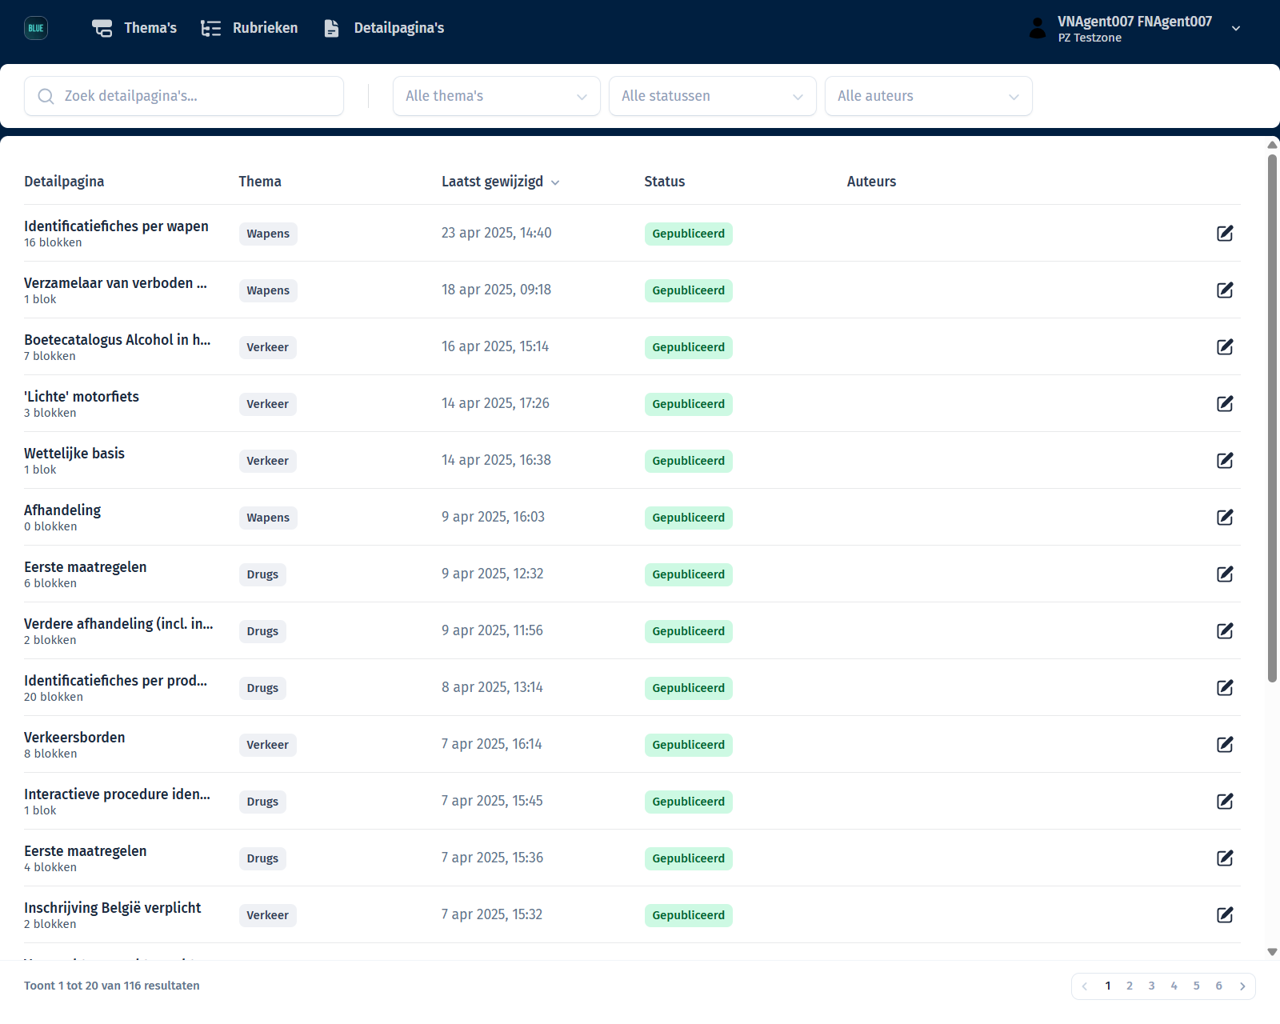Click the Thema column header
The width and height of the screenshot is (1280, 1024).
coord(260,181)
